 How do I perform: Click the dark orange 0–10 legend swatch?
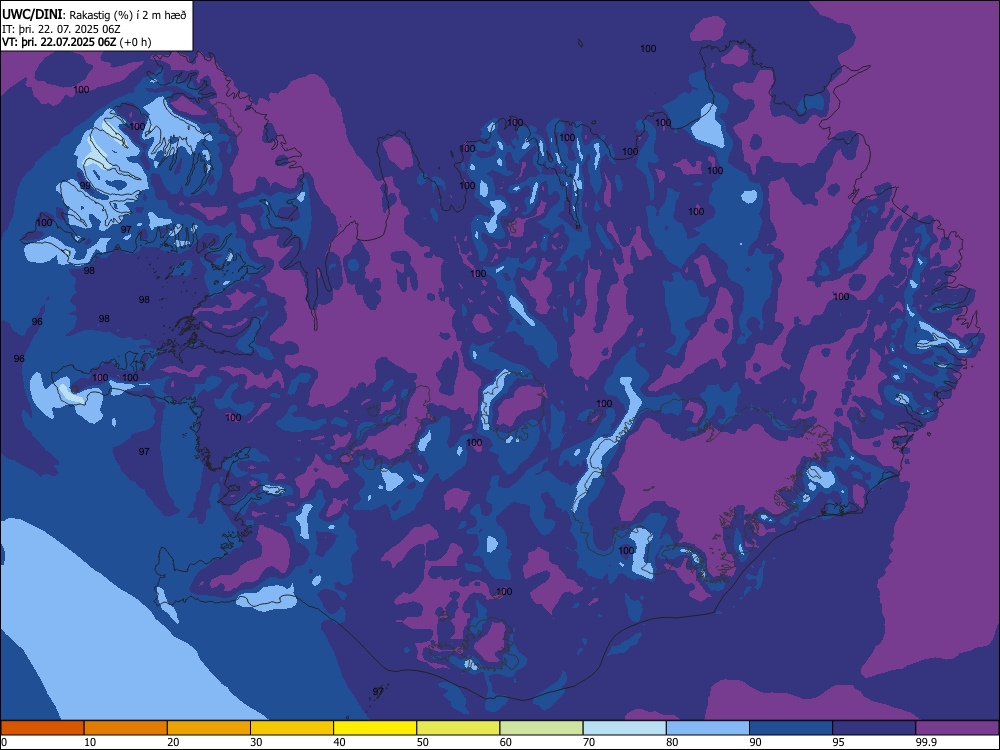pos(42,728)
